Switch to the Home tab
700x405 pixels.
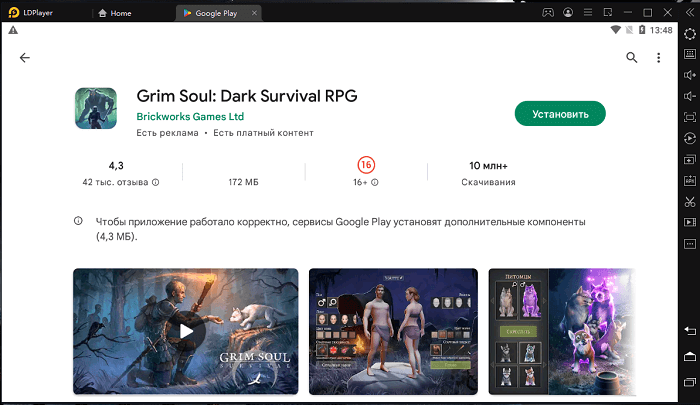click(x=115, y=13)
